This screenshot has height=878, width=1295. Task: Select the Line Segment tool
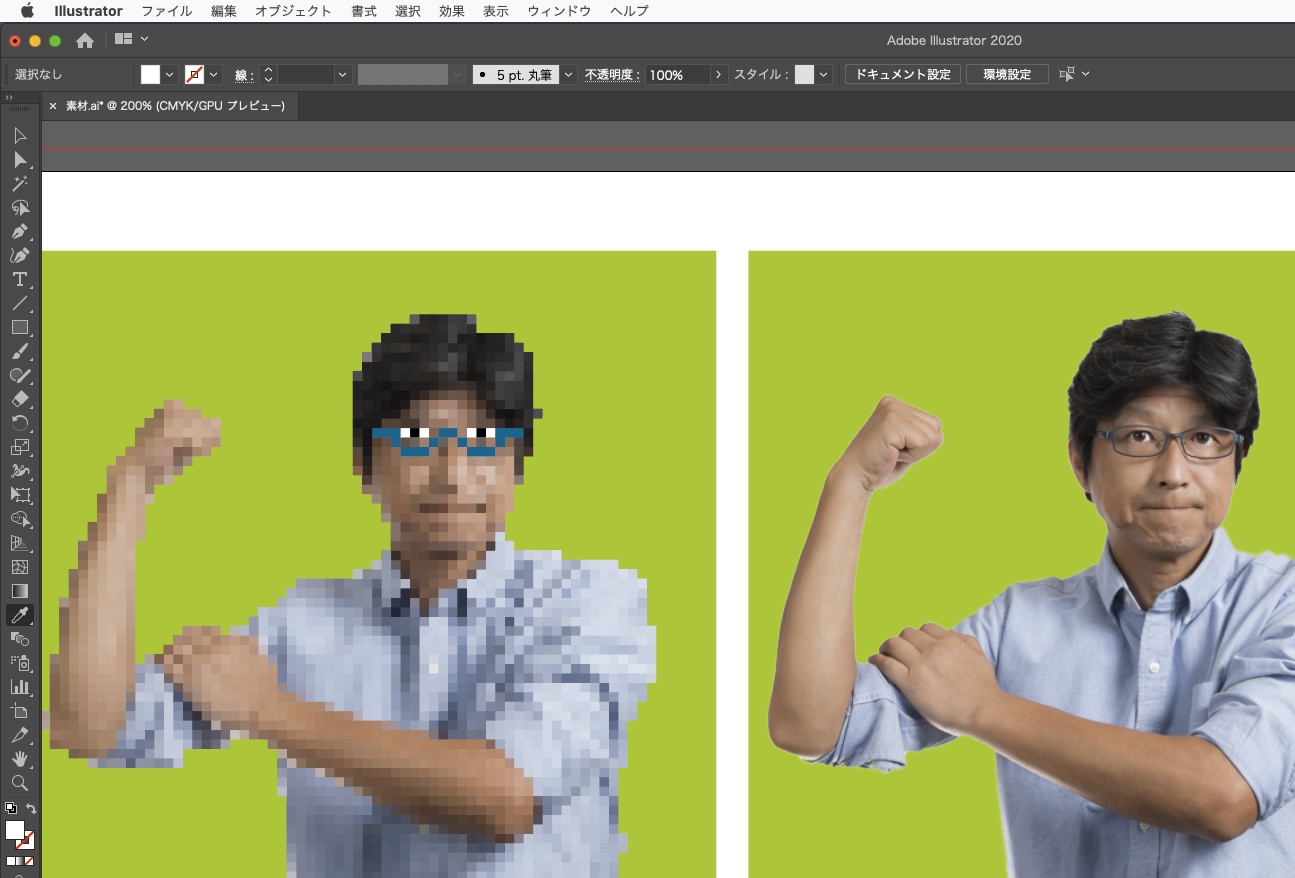(x=20, y=303)
